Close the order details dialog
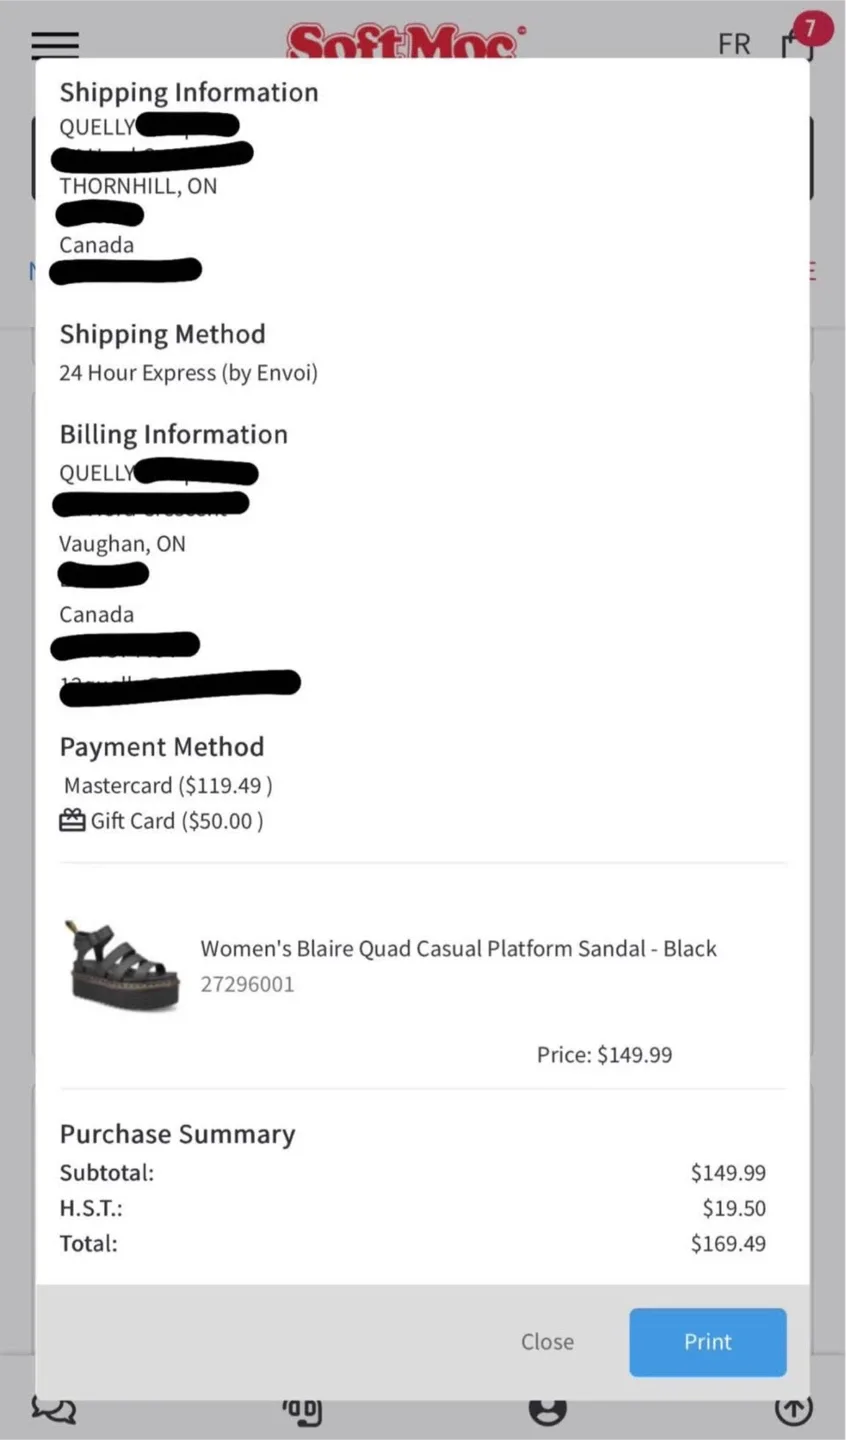The image size is (846, 1440). [547, 1342]
